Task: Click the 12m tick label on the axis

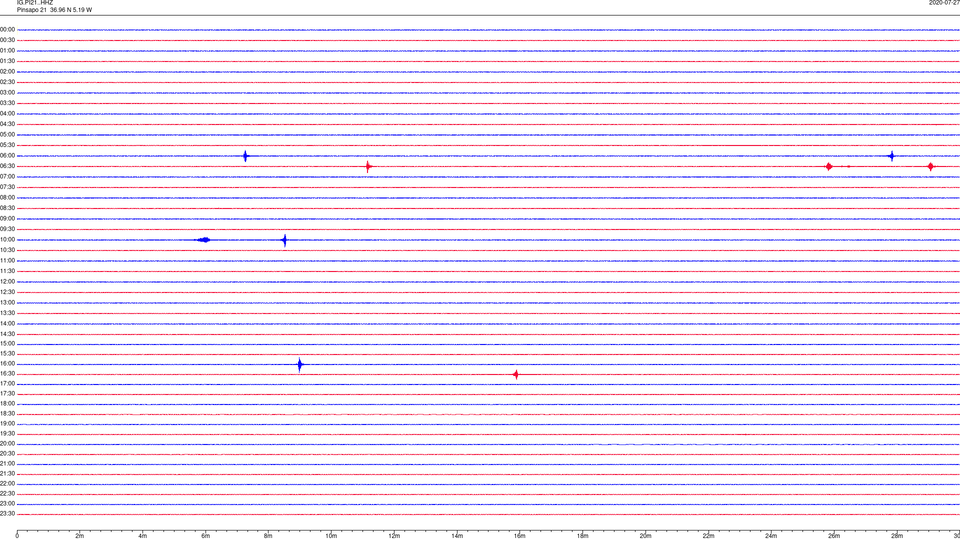Action: (x=394, y=536)
